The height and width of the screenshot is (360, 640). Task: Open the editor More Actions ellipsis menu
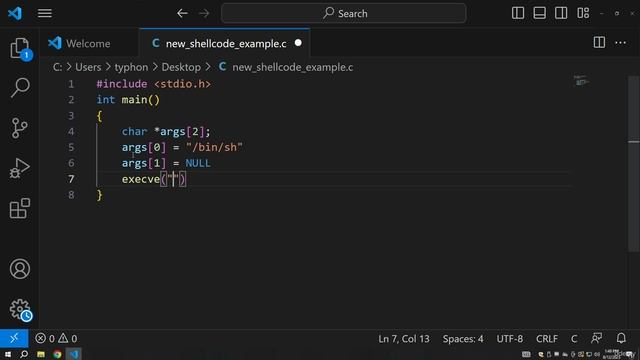pos(620,42)
